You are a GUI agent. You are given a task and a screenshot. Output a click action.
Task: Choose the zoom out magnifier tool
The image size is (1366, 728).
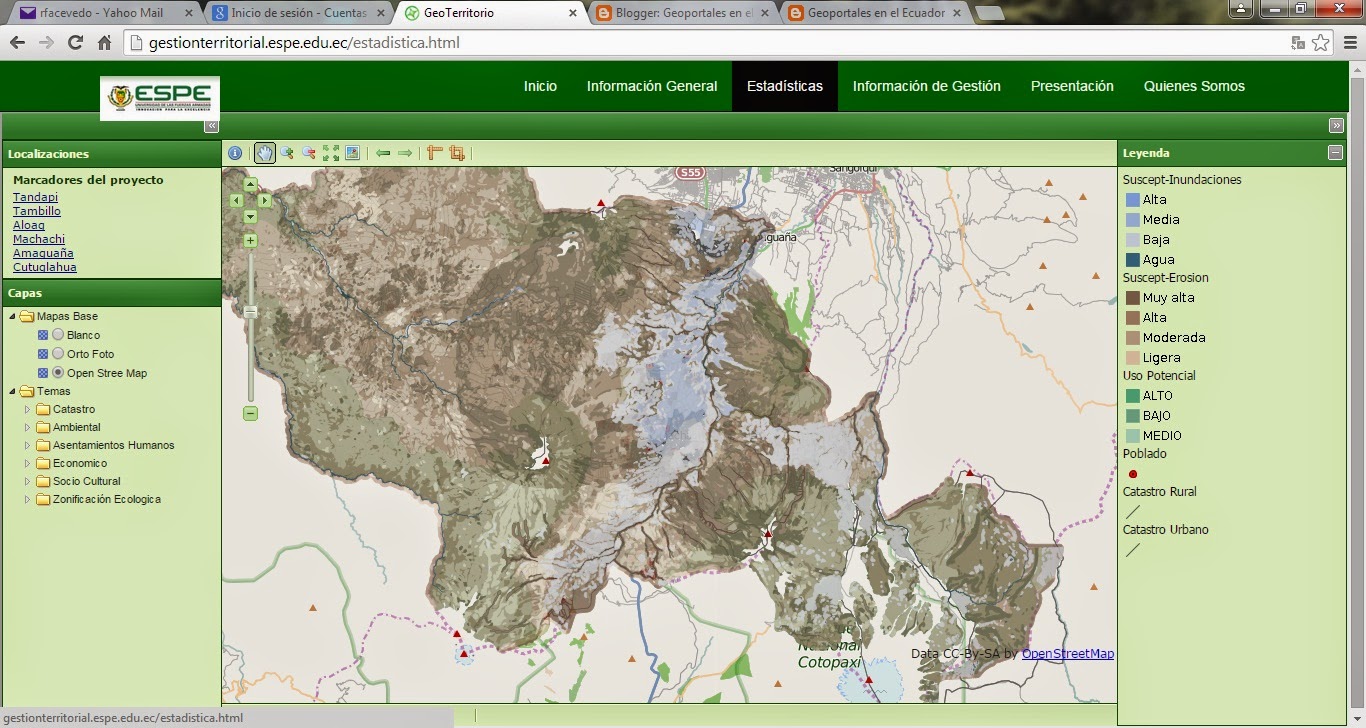click(309, 153)
